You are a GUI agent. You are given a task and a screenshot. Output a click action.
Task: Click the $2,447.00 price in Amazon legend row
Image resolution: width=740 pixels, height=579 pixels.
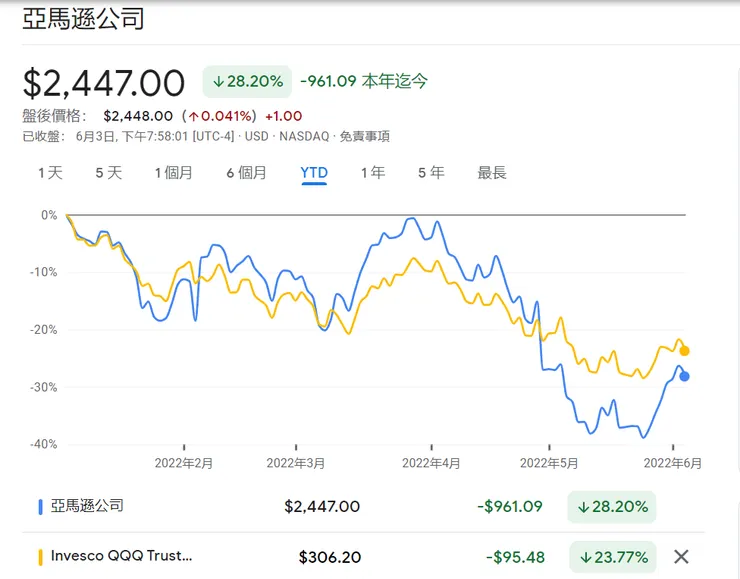(x=322, y=507)
